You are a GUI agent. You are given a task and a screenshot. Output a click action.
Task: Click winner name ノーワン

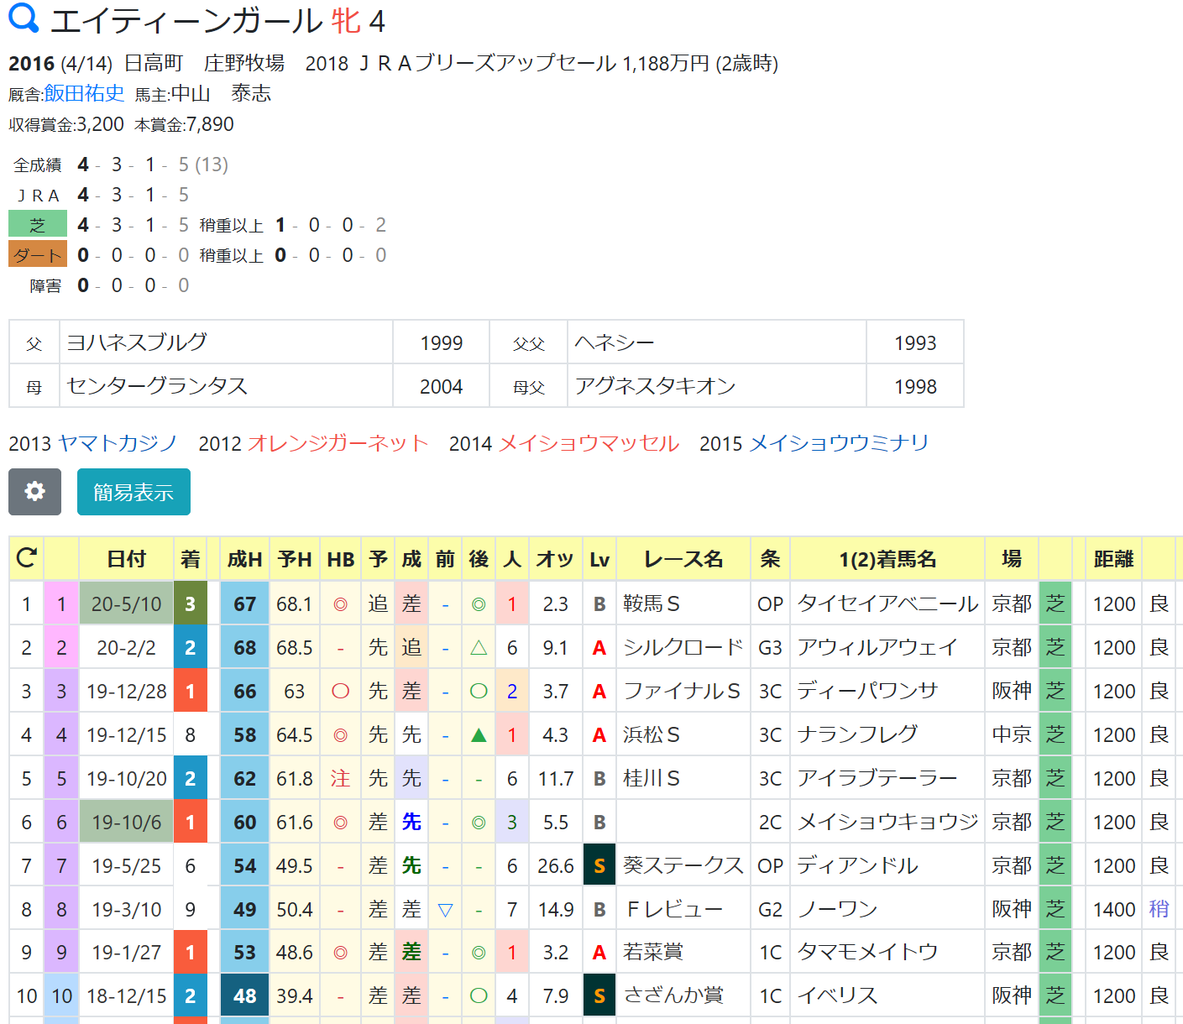(837, 909)
